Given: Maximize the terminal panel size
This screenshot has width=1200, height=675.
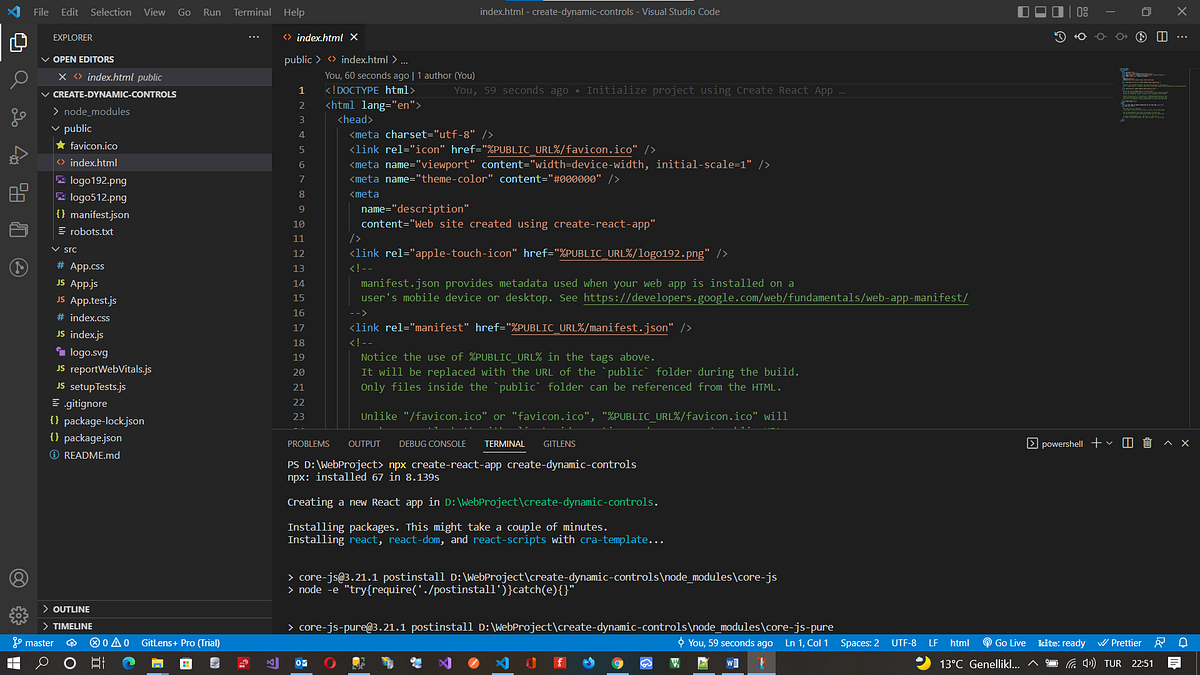Looking at the screenshot, I should (x=1166, y=443).
